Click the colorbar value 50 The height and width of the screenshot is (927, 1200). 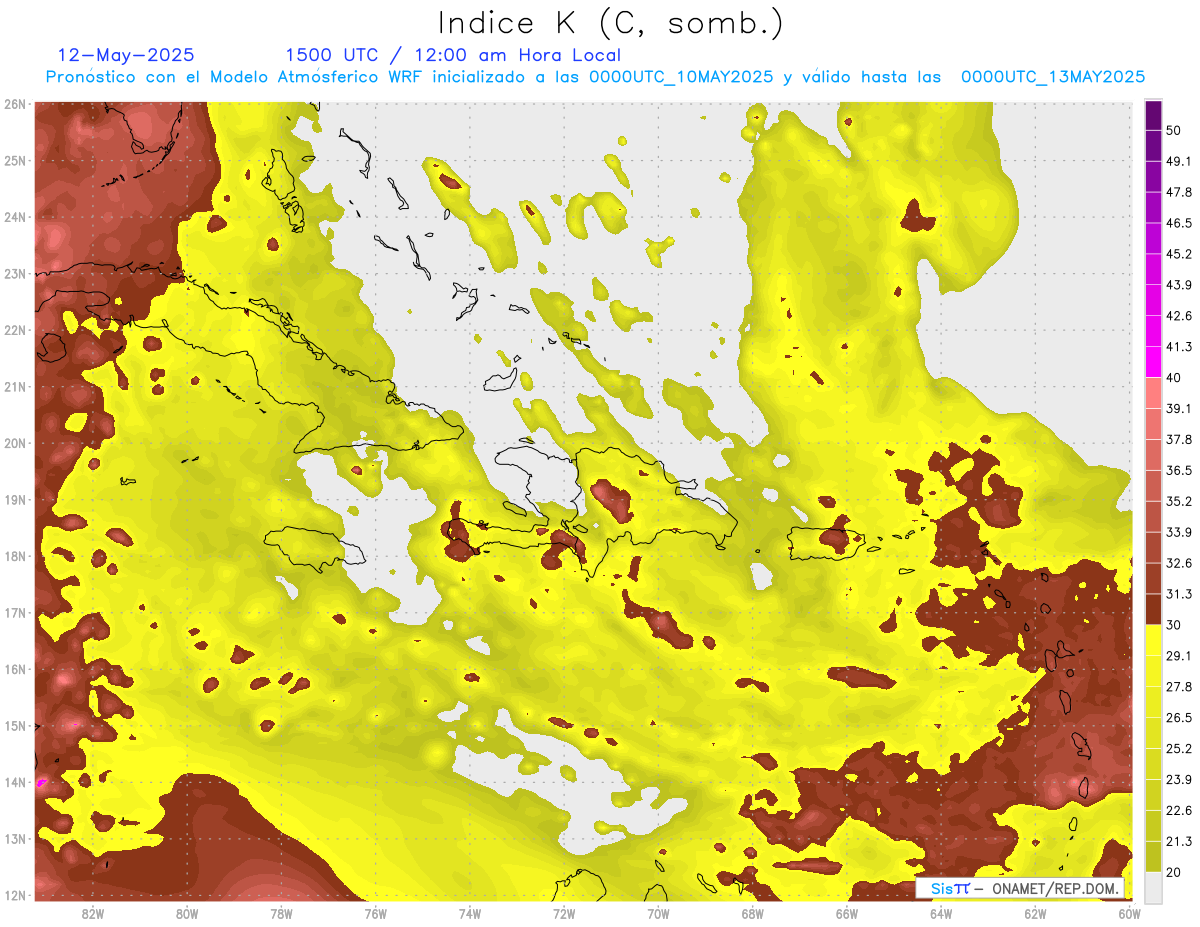[x=1174, y=130]
